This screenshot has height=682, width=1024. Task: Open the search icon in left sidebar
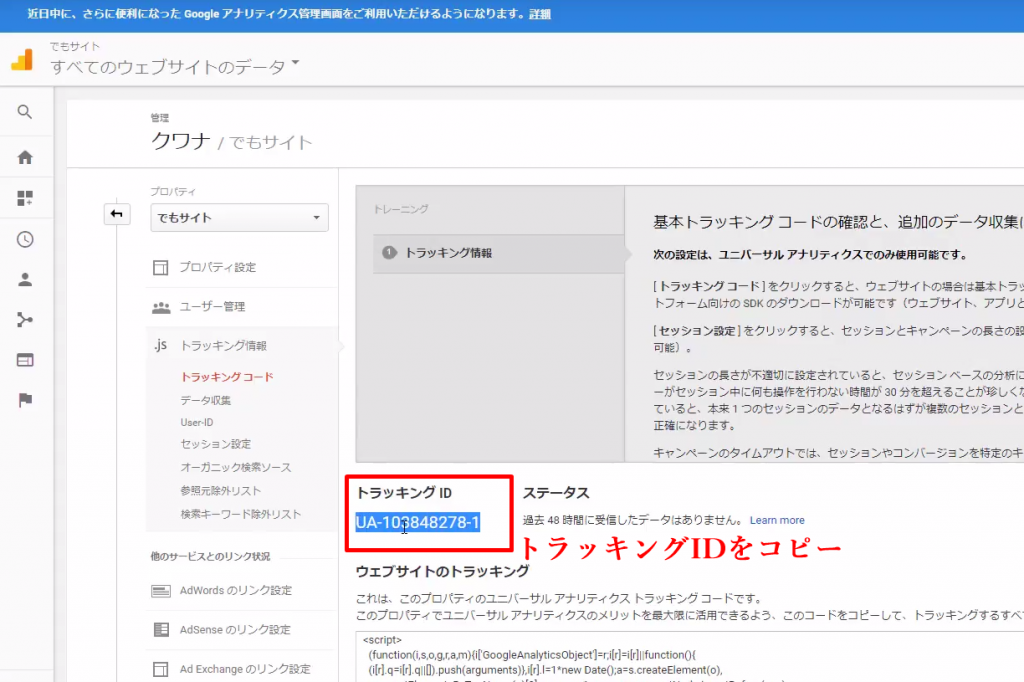pos(25,112)
